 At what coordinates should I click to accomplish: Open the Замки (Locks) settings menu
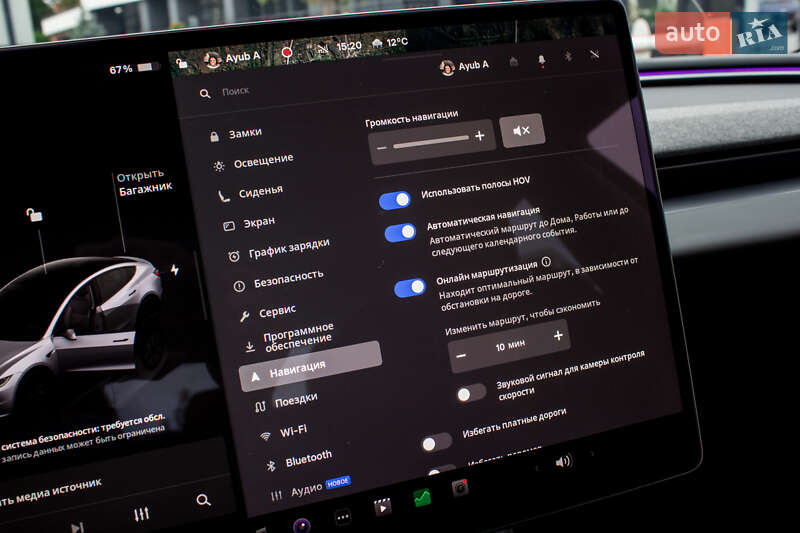point(245,133)
